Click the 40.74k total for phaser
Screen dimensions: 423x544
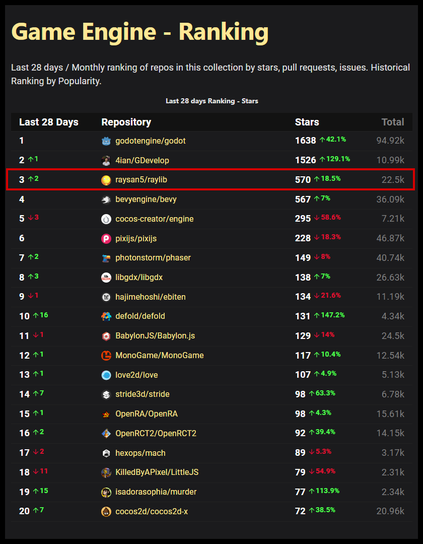pos(390,258)
